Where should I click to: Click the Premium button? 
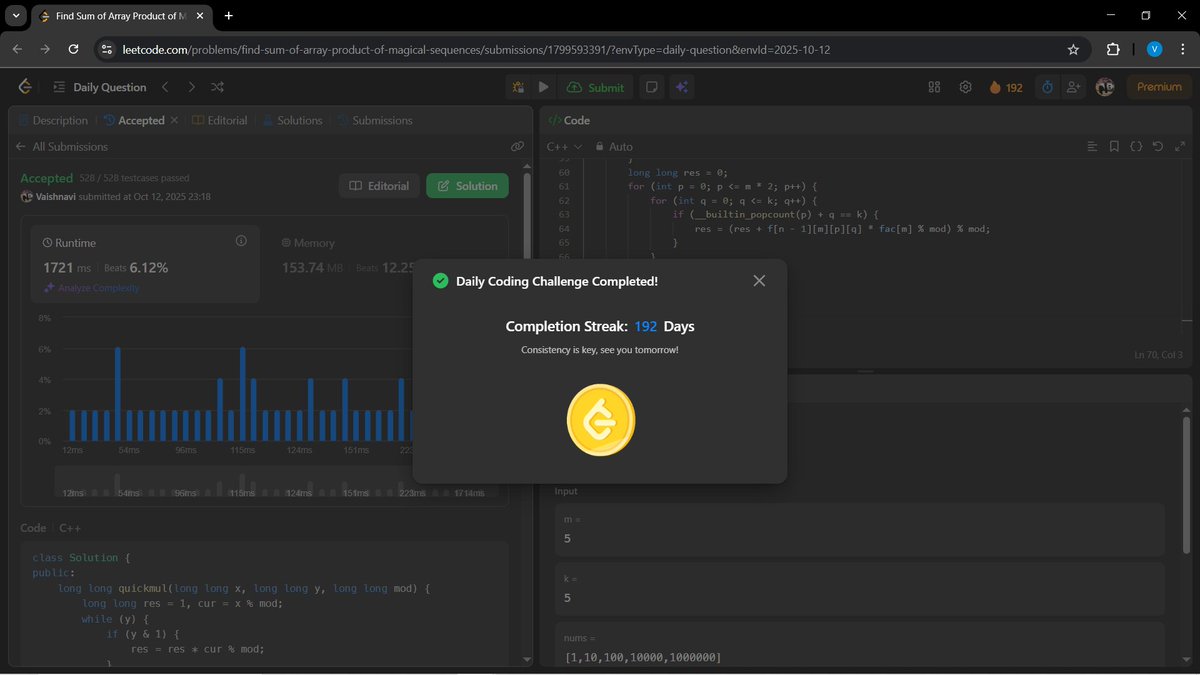click(1159, 87)
